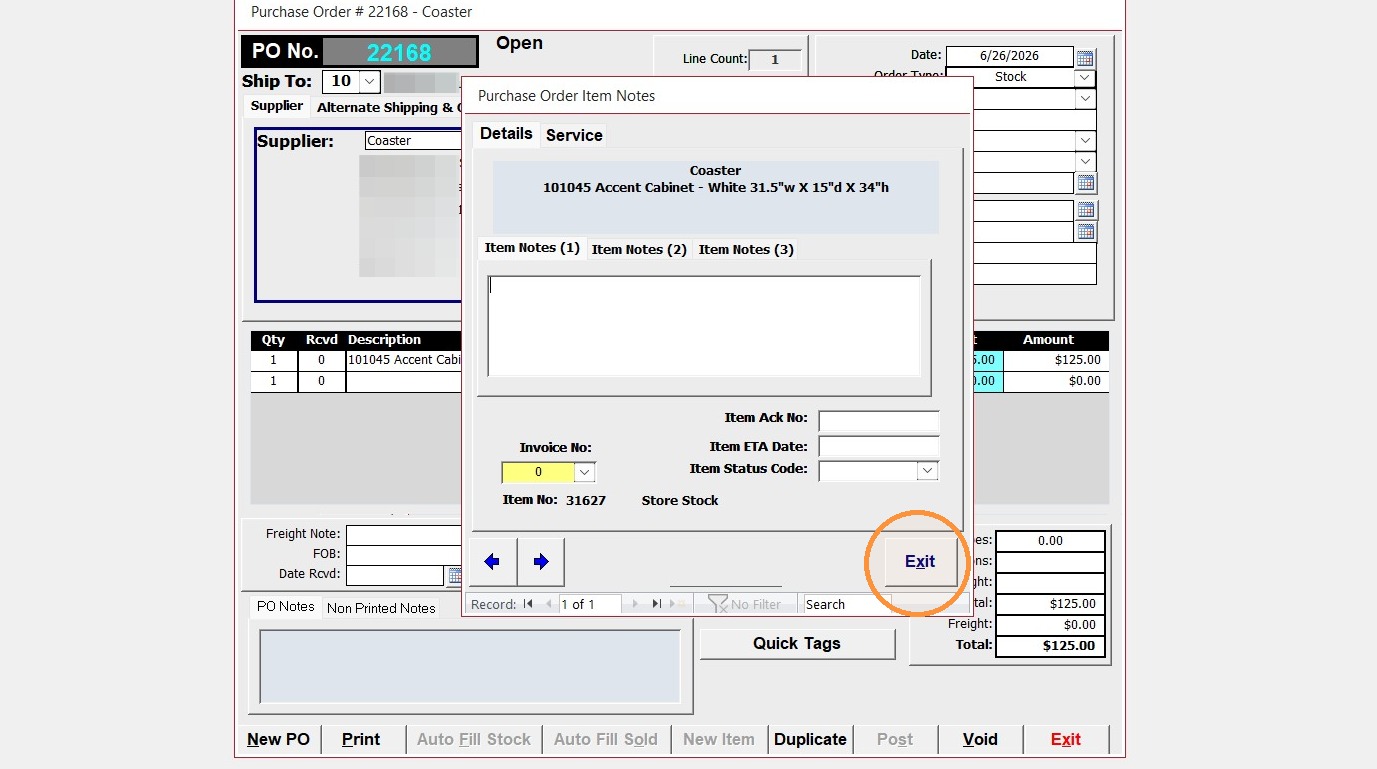Click the Item Ack No field

(x=879, y=421)
